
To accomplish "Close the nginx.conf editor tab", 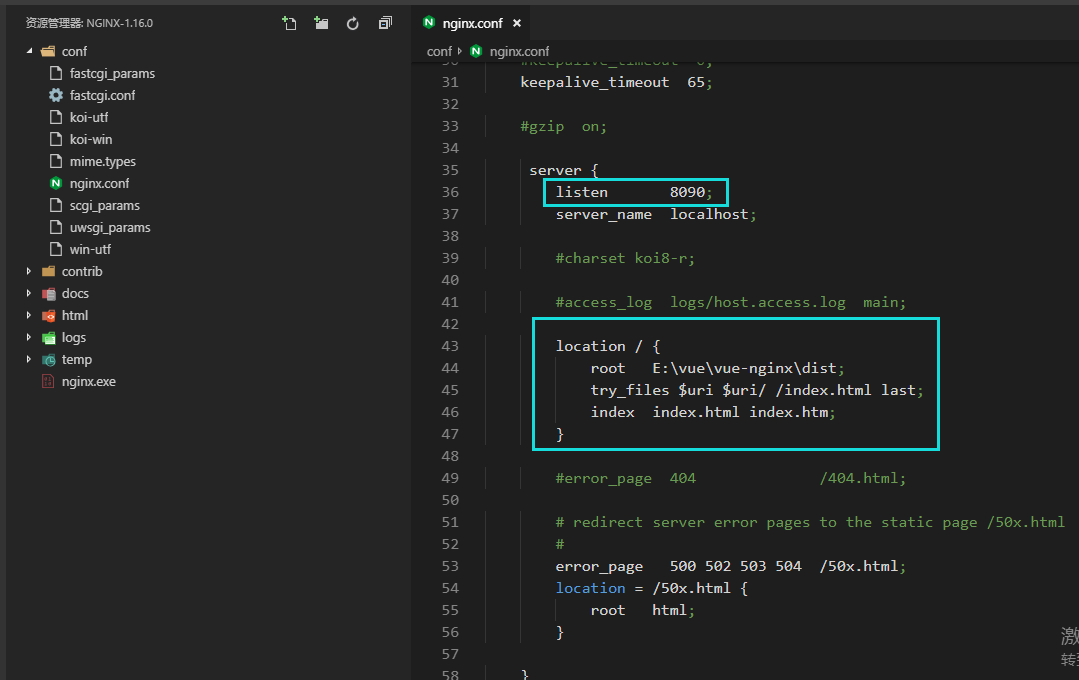I will 517,23.
